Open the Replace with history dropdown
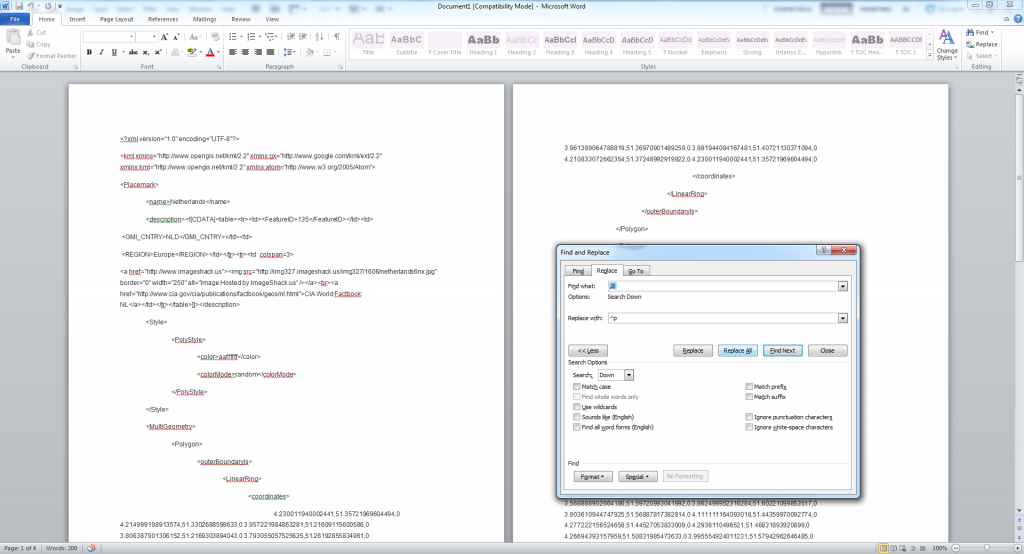 coord(842,318)
